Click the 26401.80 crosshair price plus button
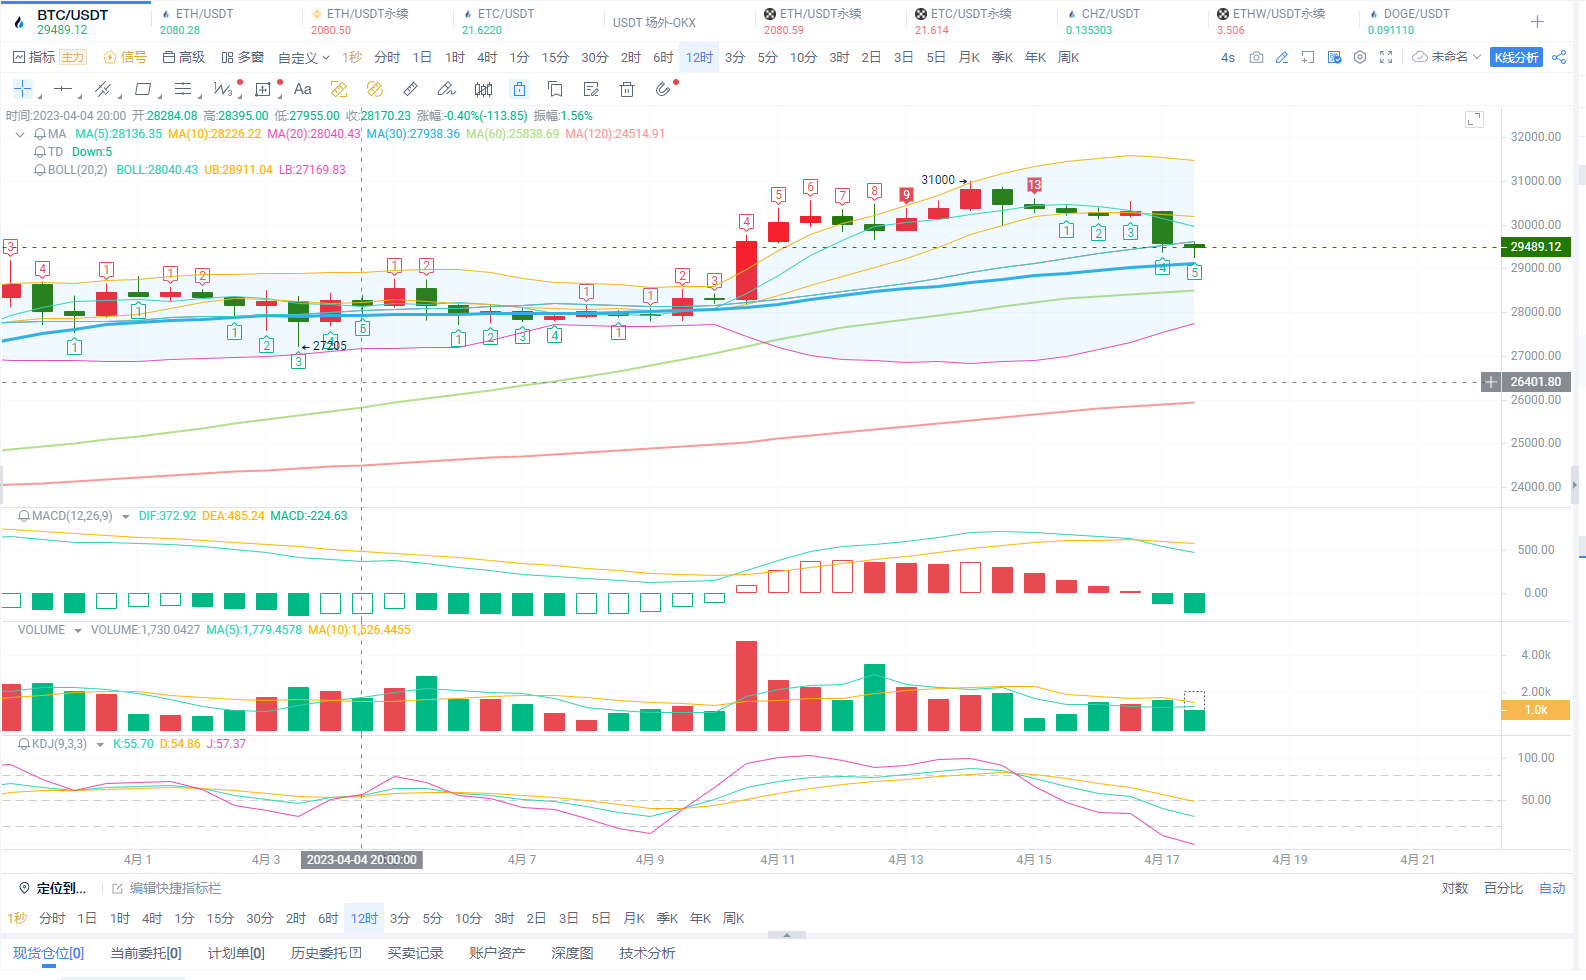 (x=1491, y=382)
